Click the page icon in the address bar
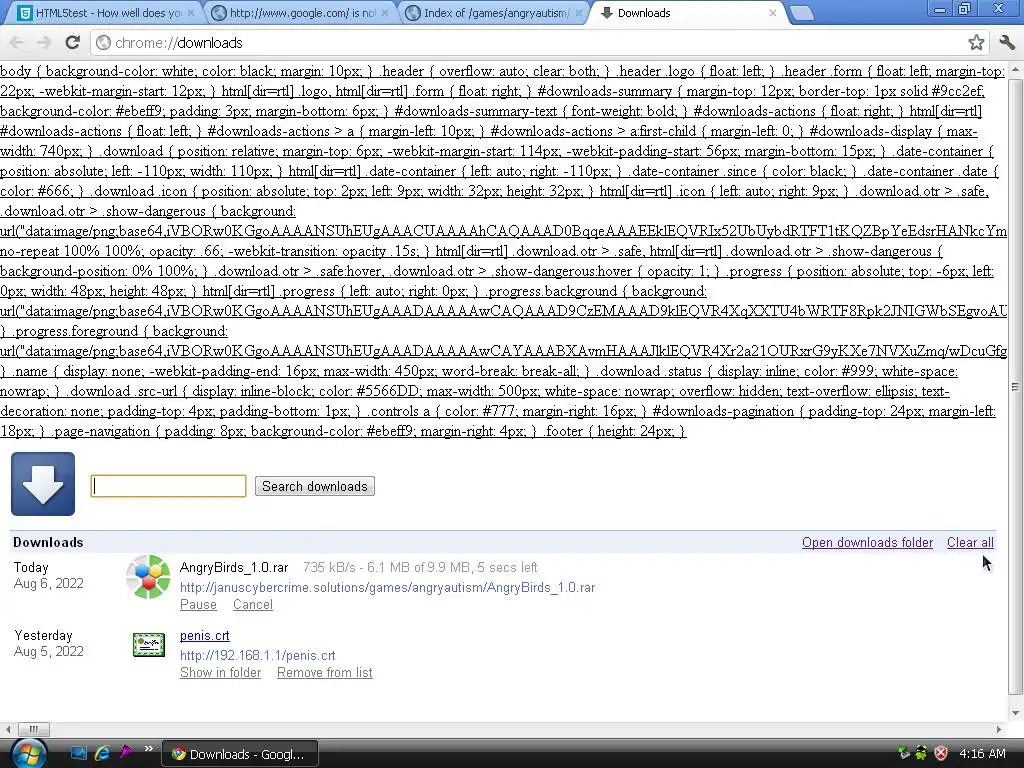The image size is (1024, 768). [x=103, y=43]
